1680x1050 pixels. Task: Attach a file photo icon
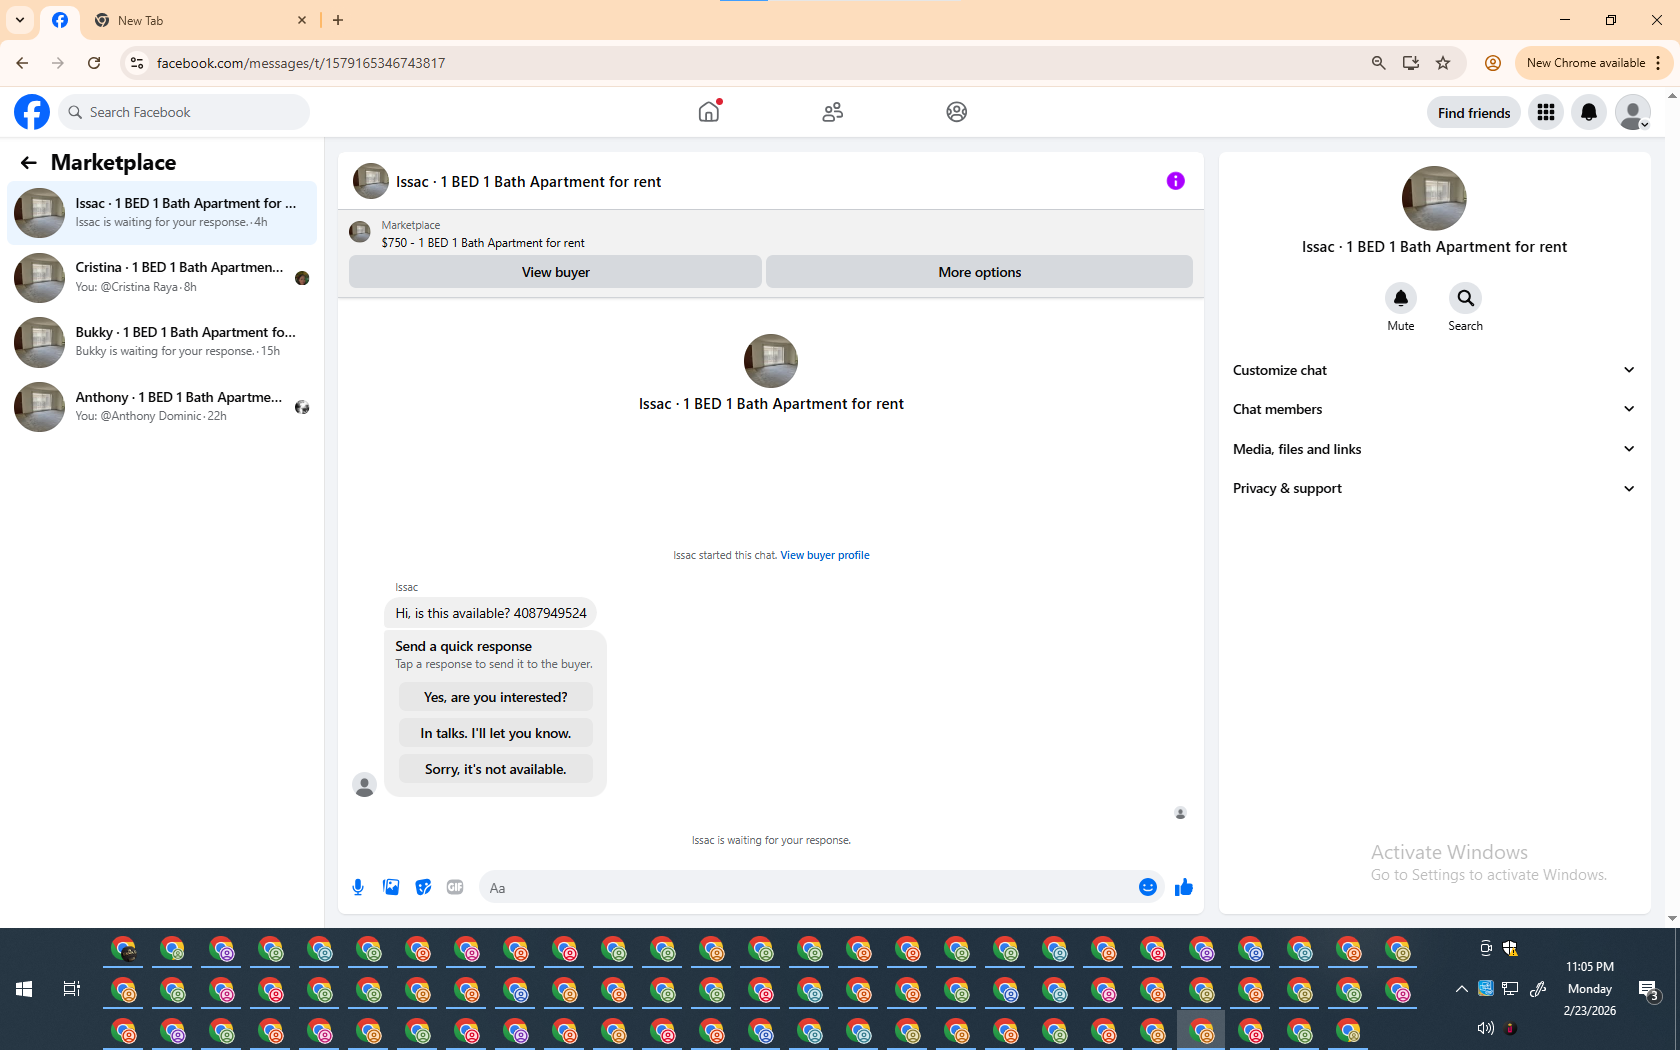[391, 887]
